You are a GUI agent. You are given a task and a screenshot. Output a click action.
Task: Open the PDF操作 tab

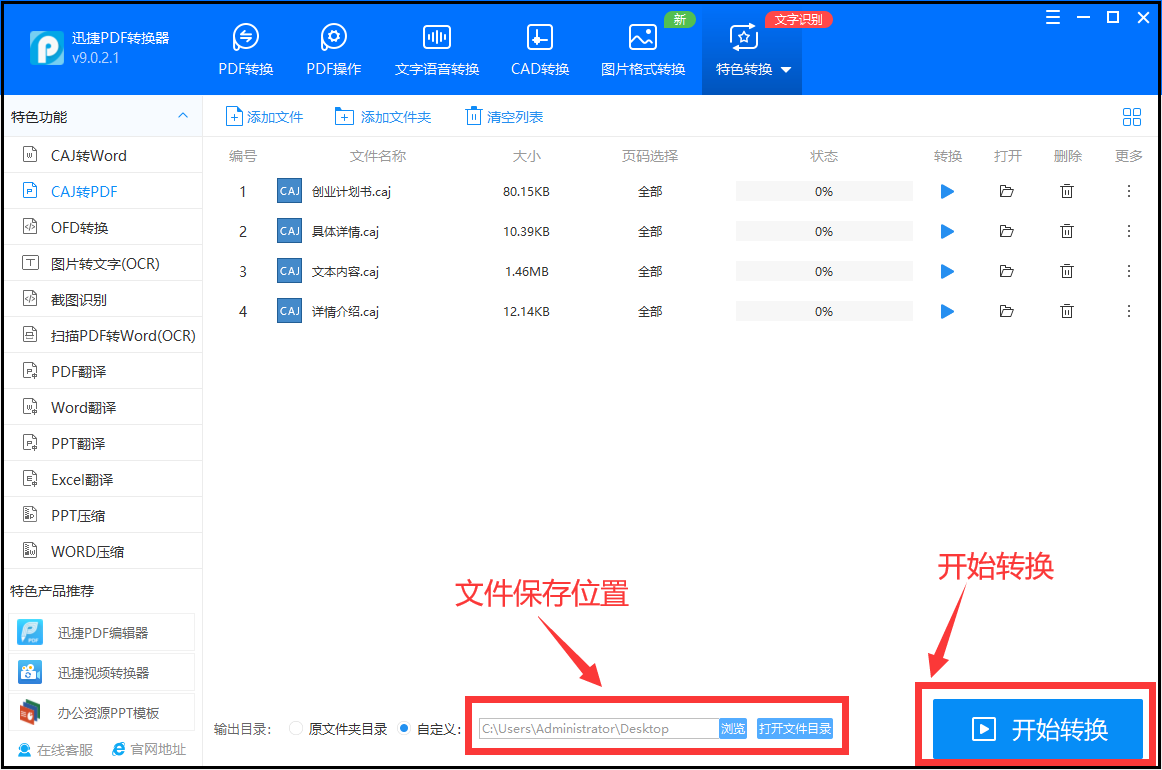[333, 50]
